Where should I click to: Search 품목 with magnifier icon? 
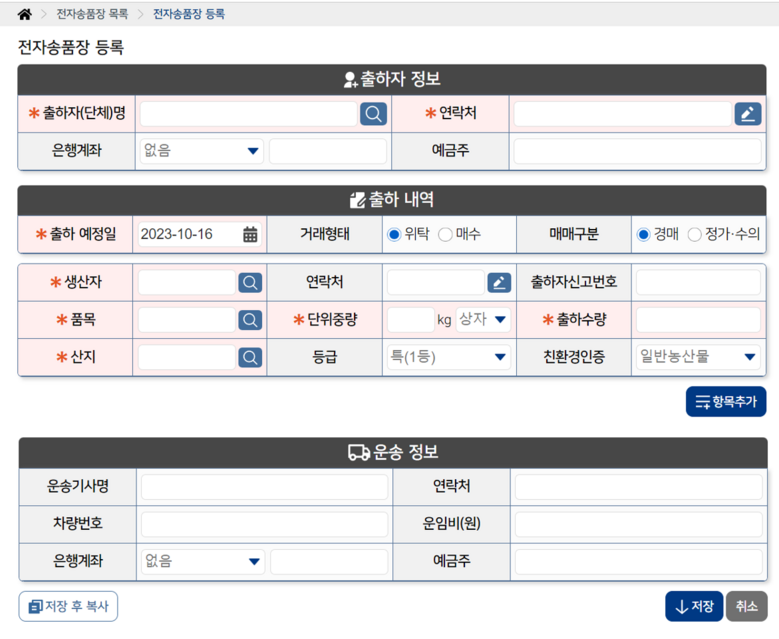click(250, 320)
